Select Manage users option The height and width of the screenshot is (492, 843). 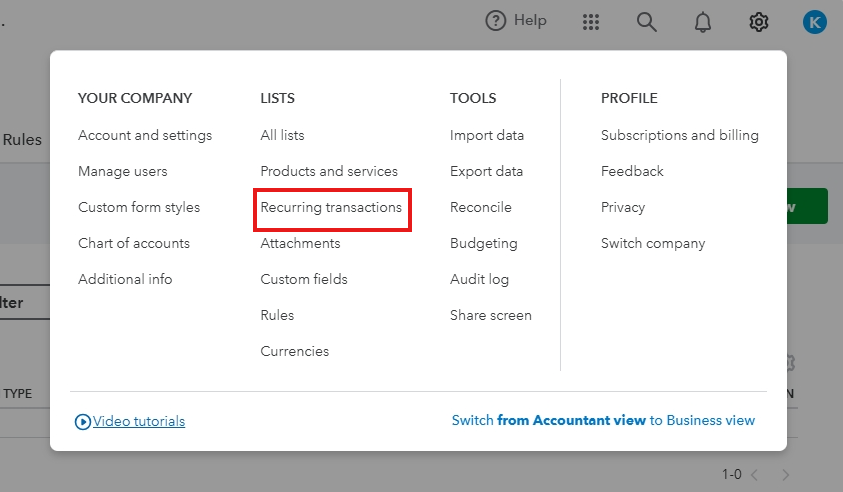[x=123, y=171]
